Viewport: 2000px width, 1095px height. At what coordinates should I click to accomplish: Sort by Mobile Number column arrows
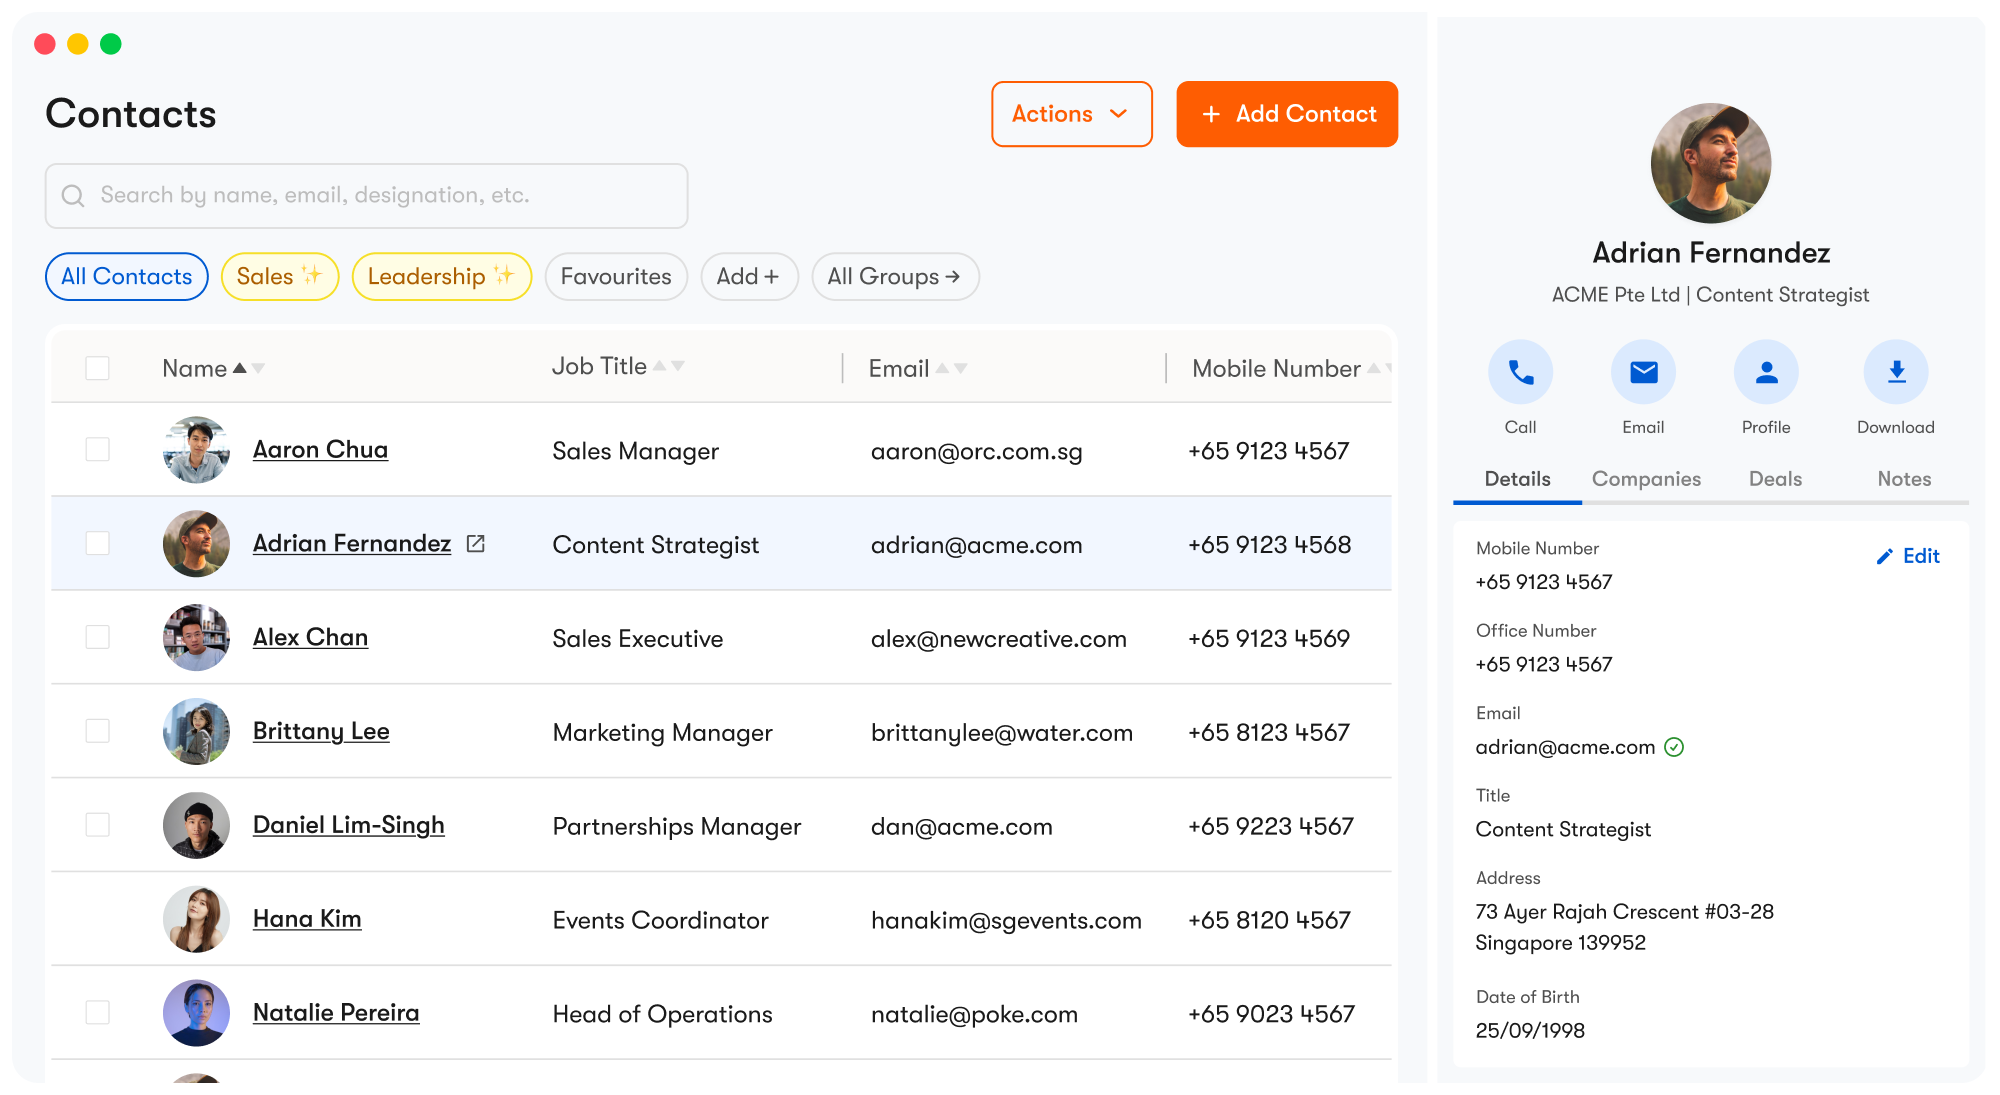(1380, 368)
